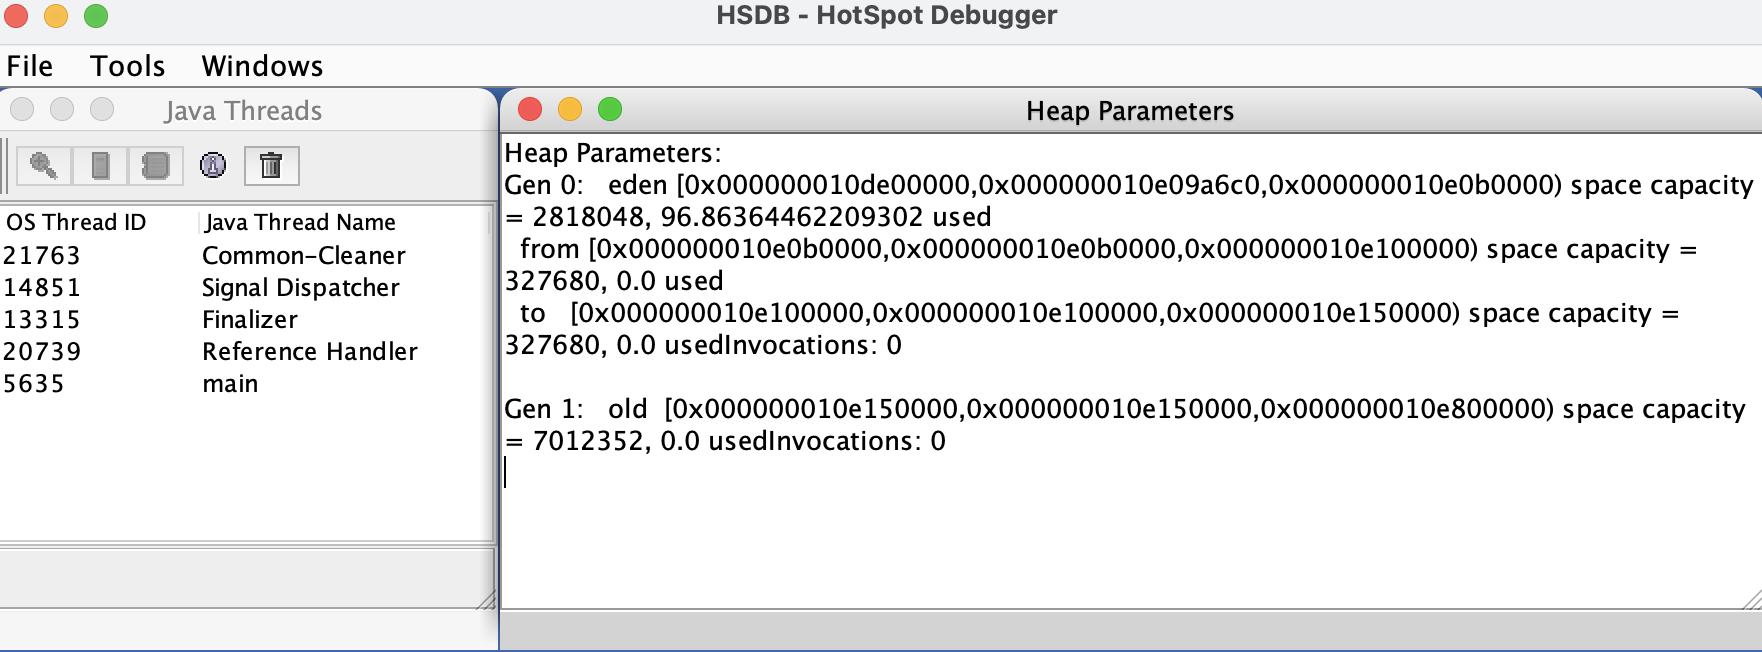Image resolution: width=1762 pixels, height=652 pixels.
Task: Click the 'Heap Parameters:' heading text
Action: [x=613, y=153]
